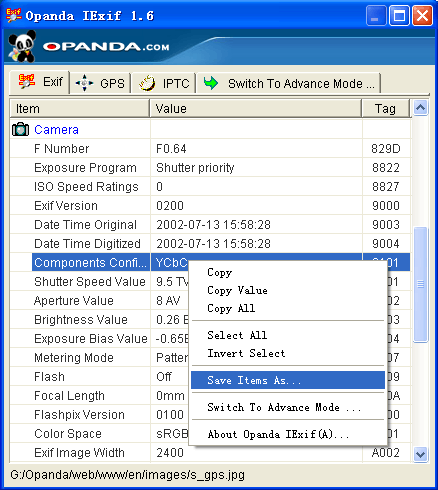Screen dimensions: 438x490
Task: Switch to the GPS tab
Action: (x=100, y=83)
